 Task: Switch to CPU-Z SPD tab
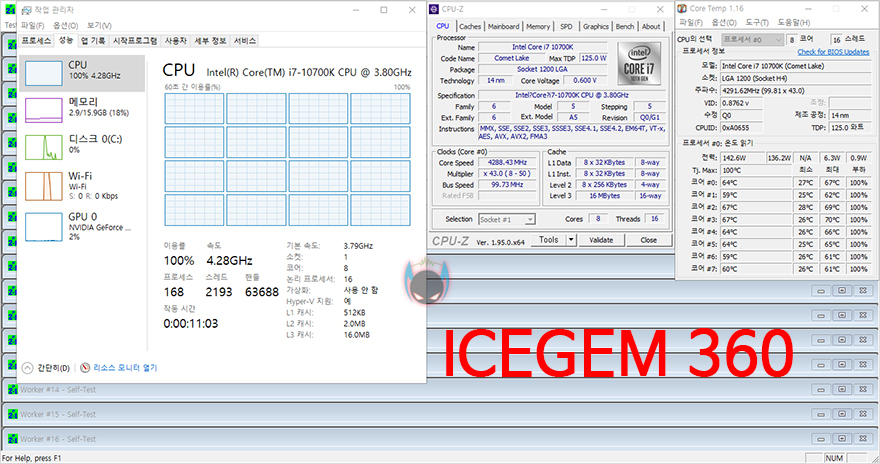[566, 26]
